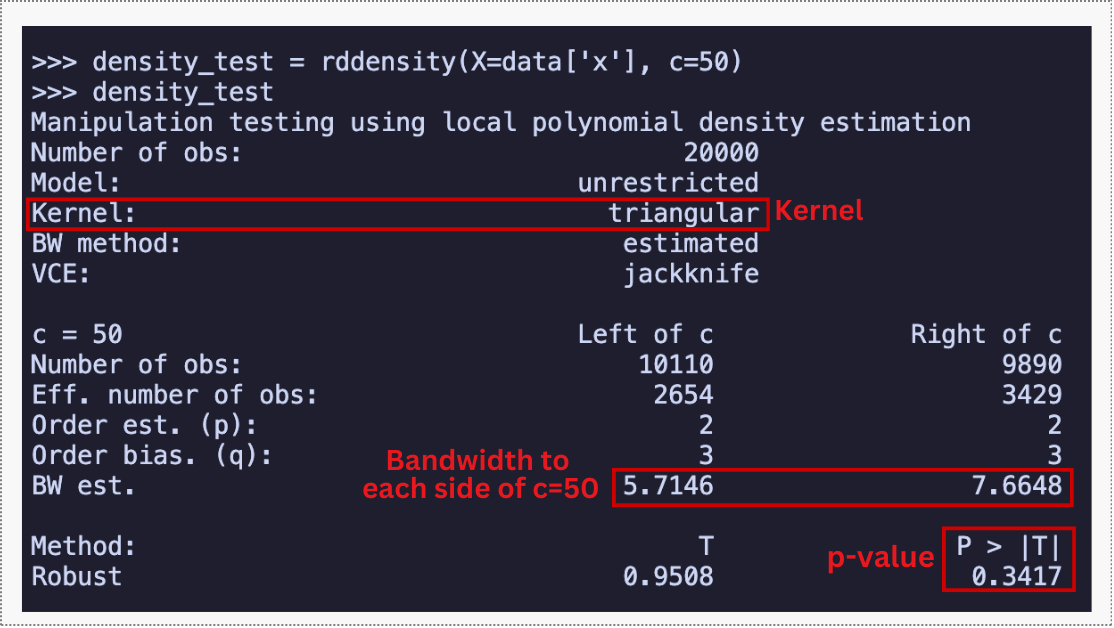
Task: Select the 'estimated' BW method value
Action: click(690, 243)
